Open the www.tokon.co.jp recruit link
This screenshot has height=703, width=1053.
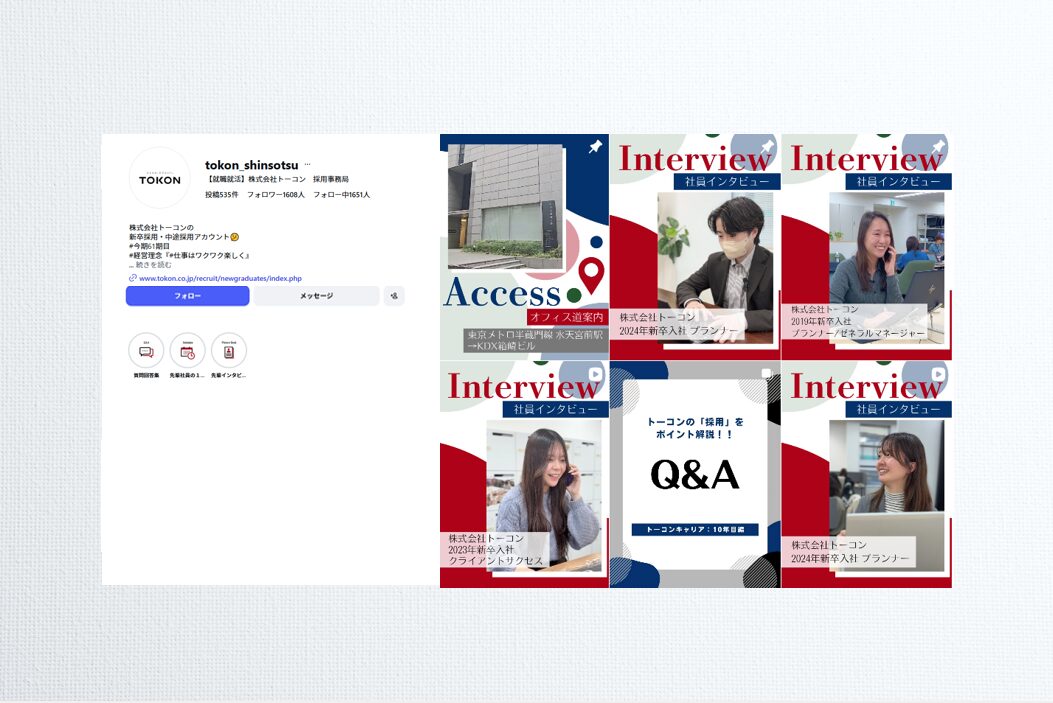pyautogui.click(x=220, y=278)
